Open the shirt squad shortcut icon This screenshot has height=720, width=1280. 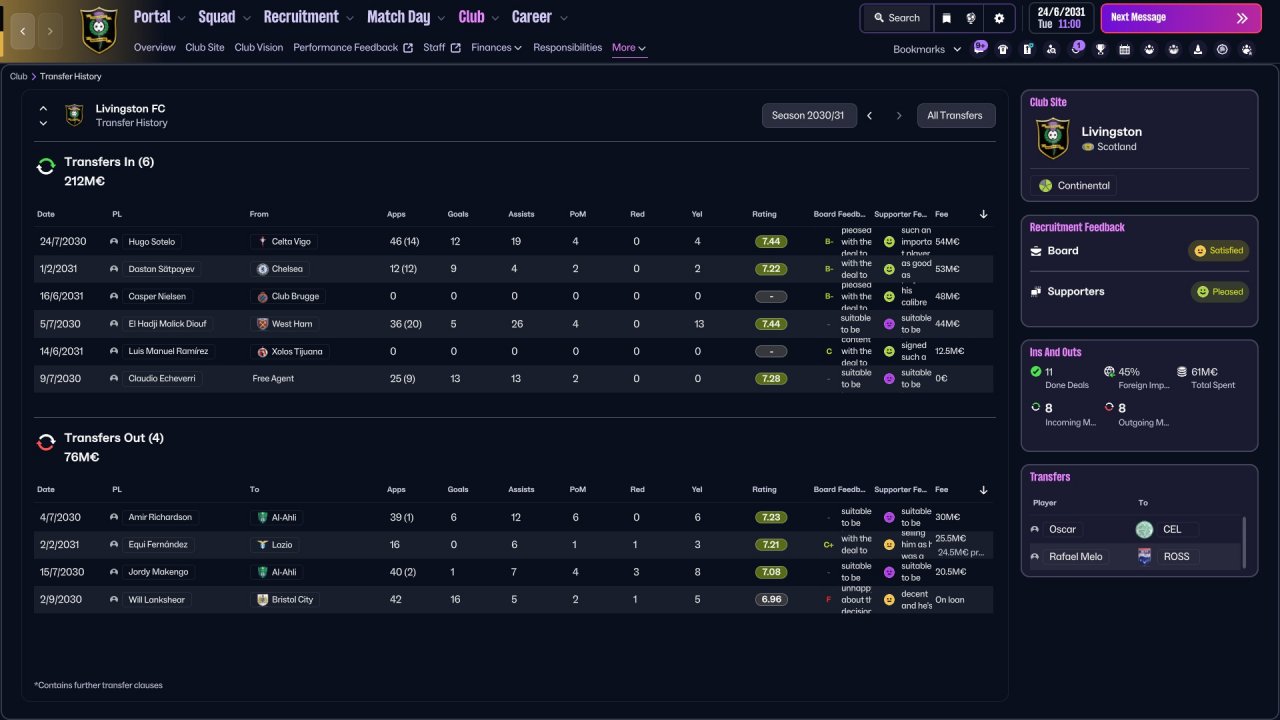(1003, 49)
